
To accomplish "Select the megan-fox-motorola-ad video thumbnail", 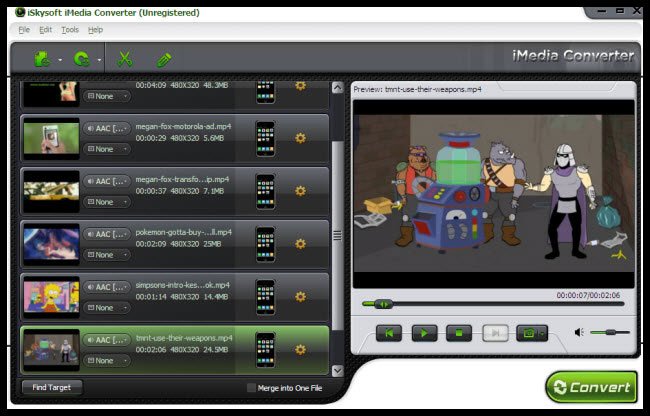I will [x=51, y=139].
